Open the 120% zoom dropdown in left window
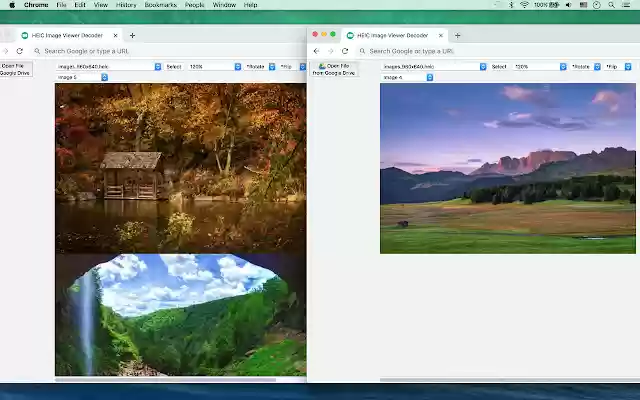This screenshot has height=400, width=640. click(x=214, y=67)
